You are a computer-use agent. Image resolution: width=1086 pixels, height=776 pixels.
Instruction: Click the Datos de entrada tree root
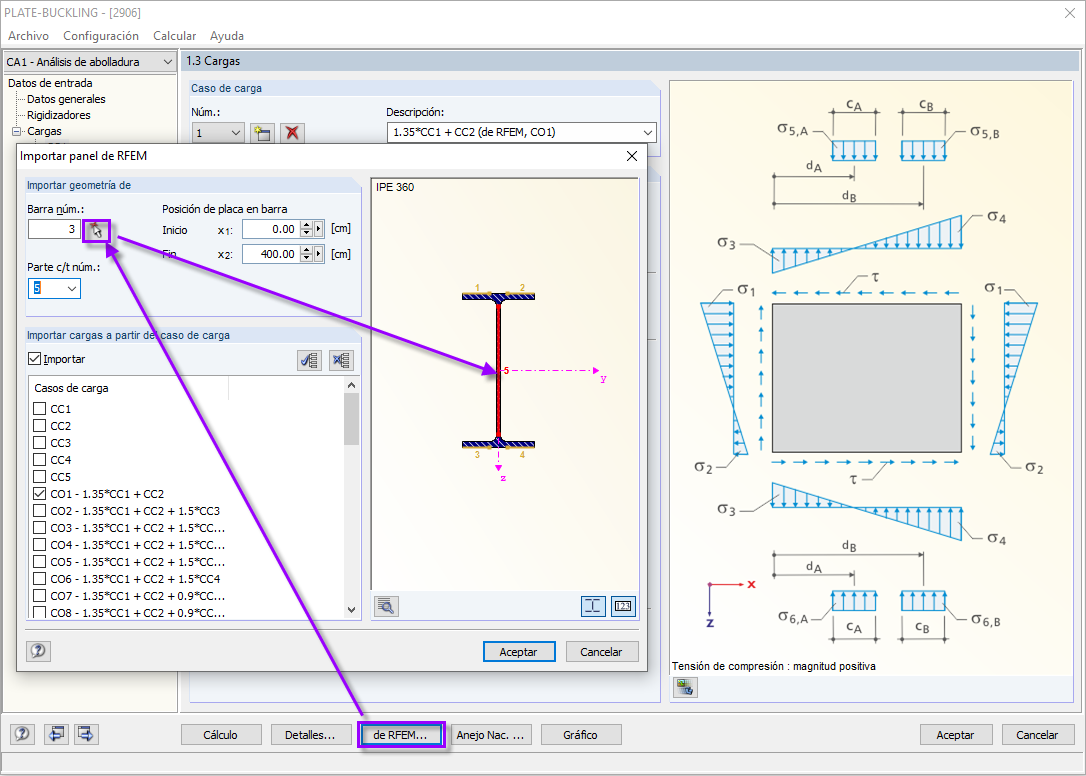click(x=50, y=83)
